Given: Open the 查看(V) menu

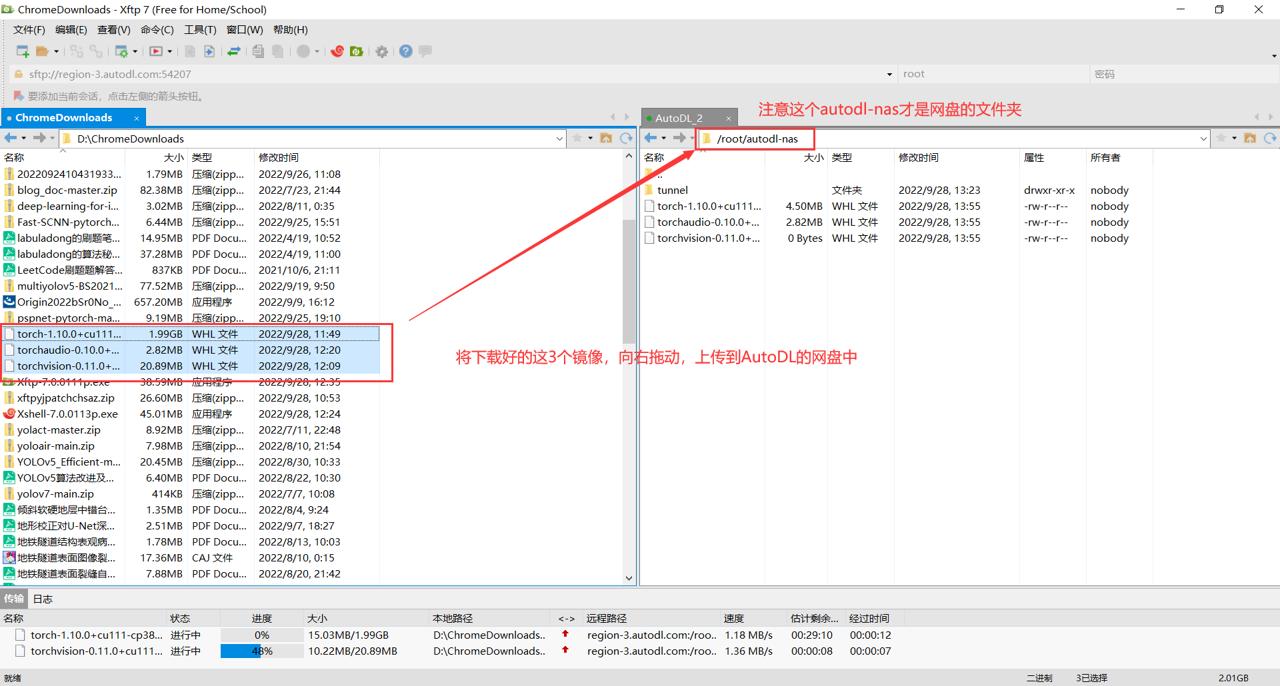Looking at the screenshot, I should pos(114,30).
